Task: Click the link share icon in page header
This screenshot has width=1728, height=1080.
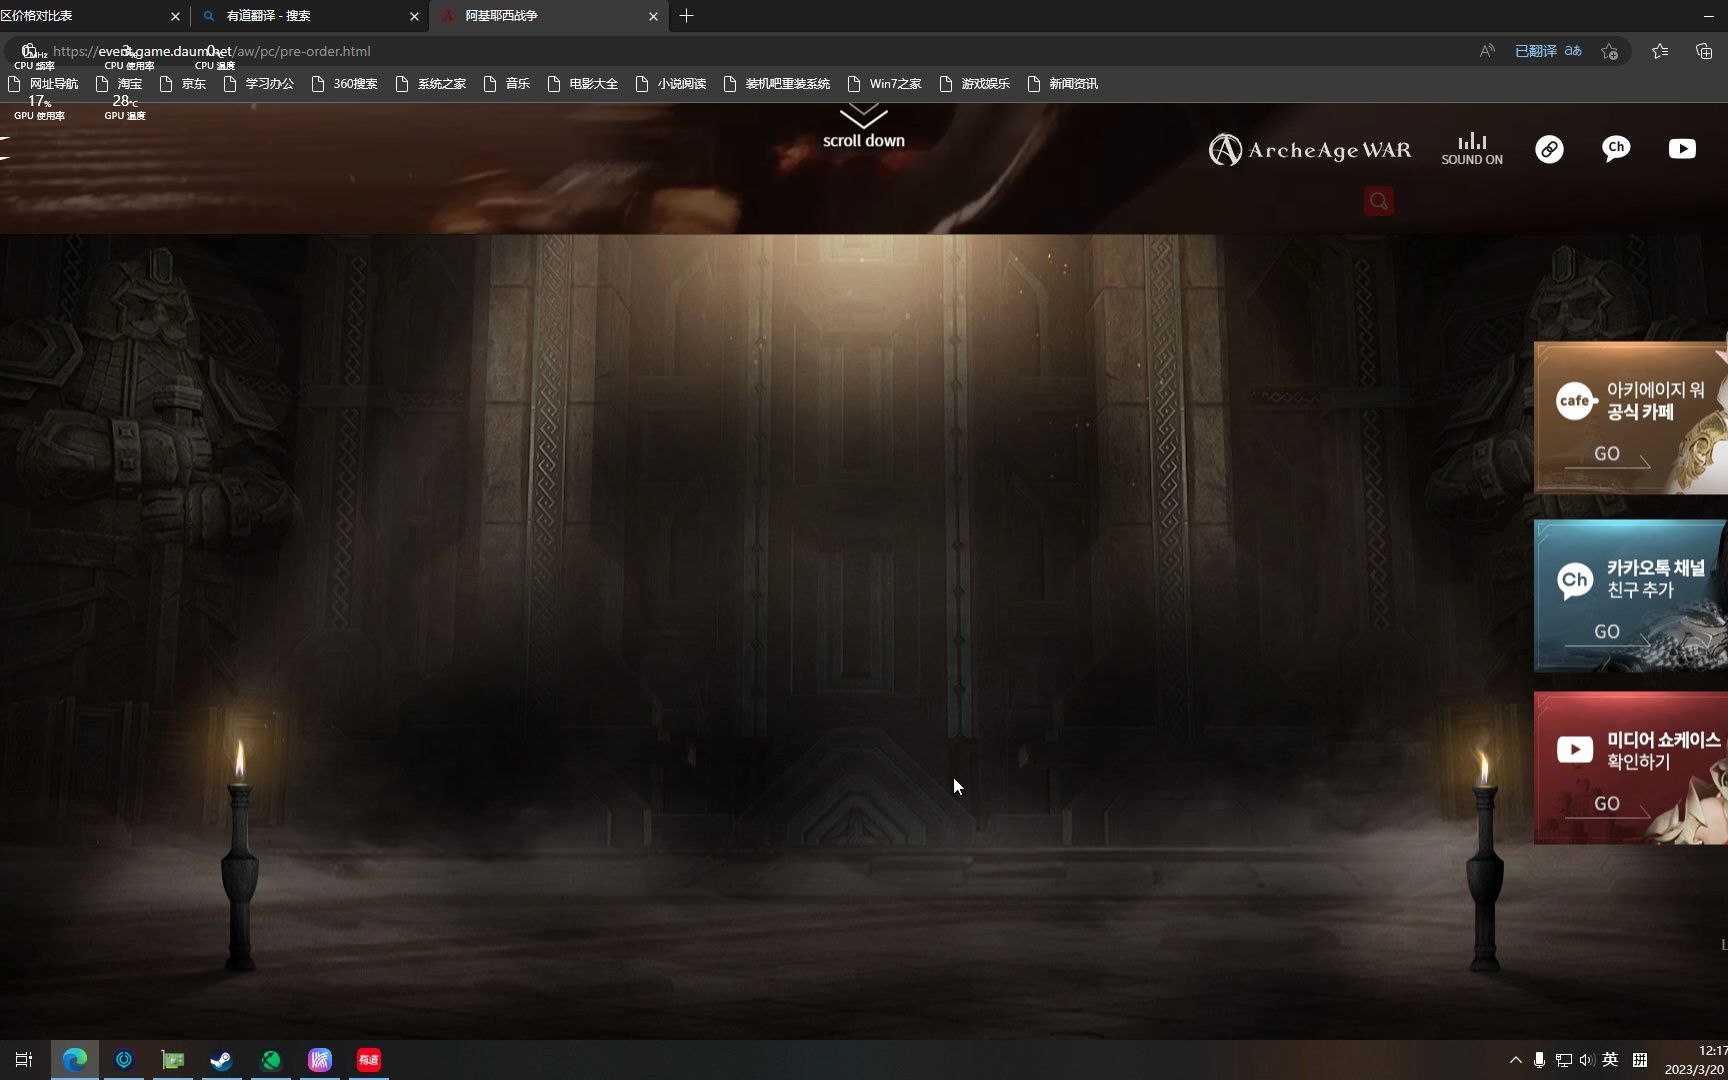Action: 1549,149
